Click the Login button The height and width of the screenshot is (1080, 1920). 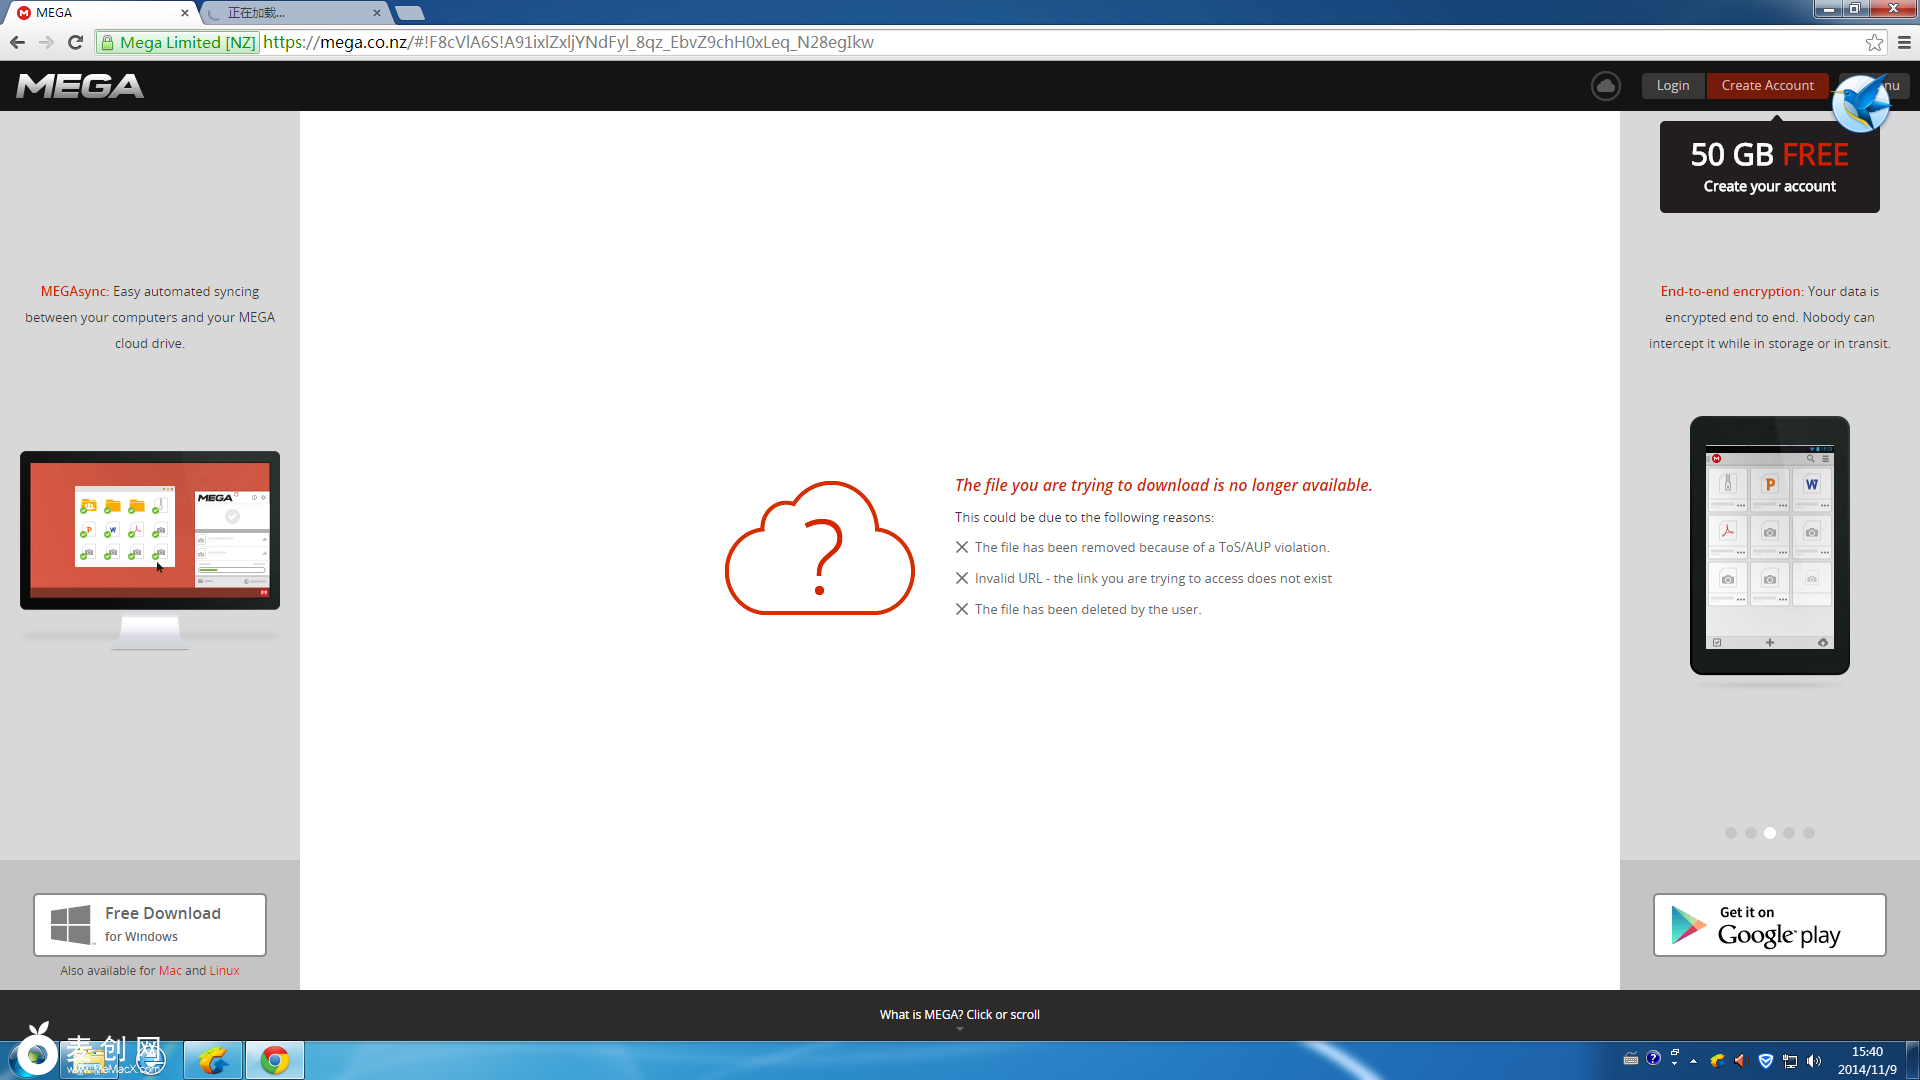[x=1672, y=86]
